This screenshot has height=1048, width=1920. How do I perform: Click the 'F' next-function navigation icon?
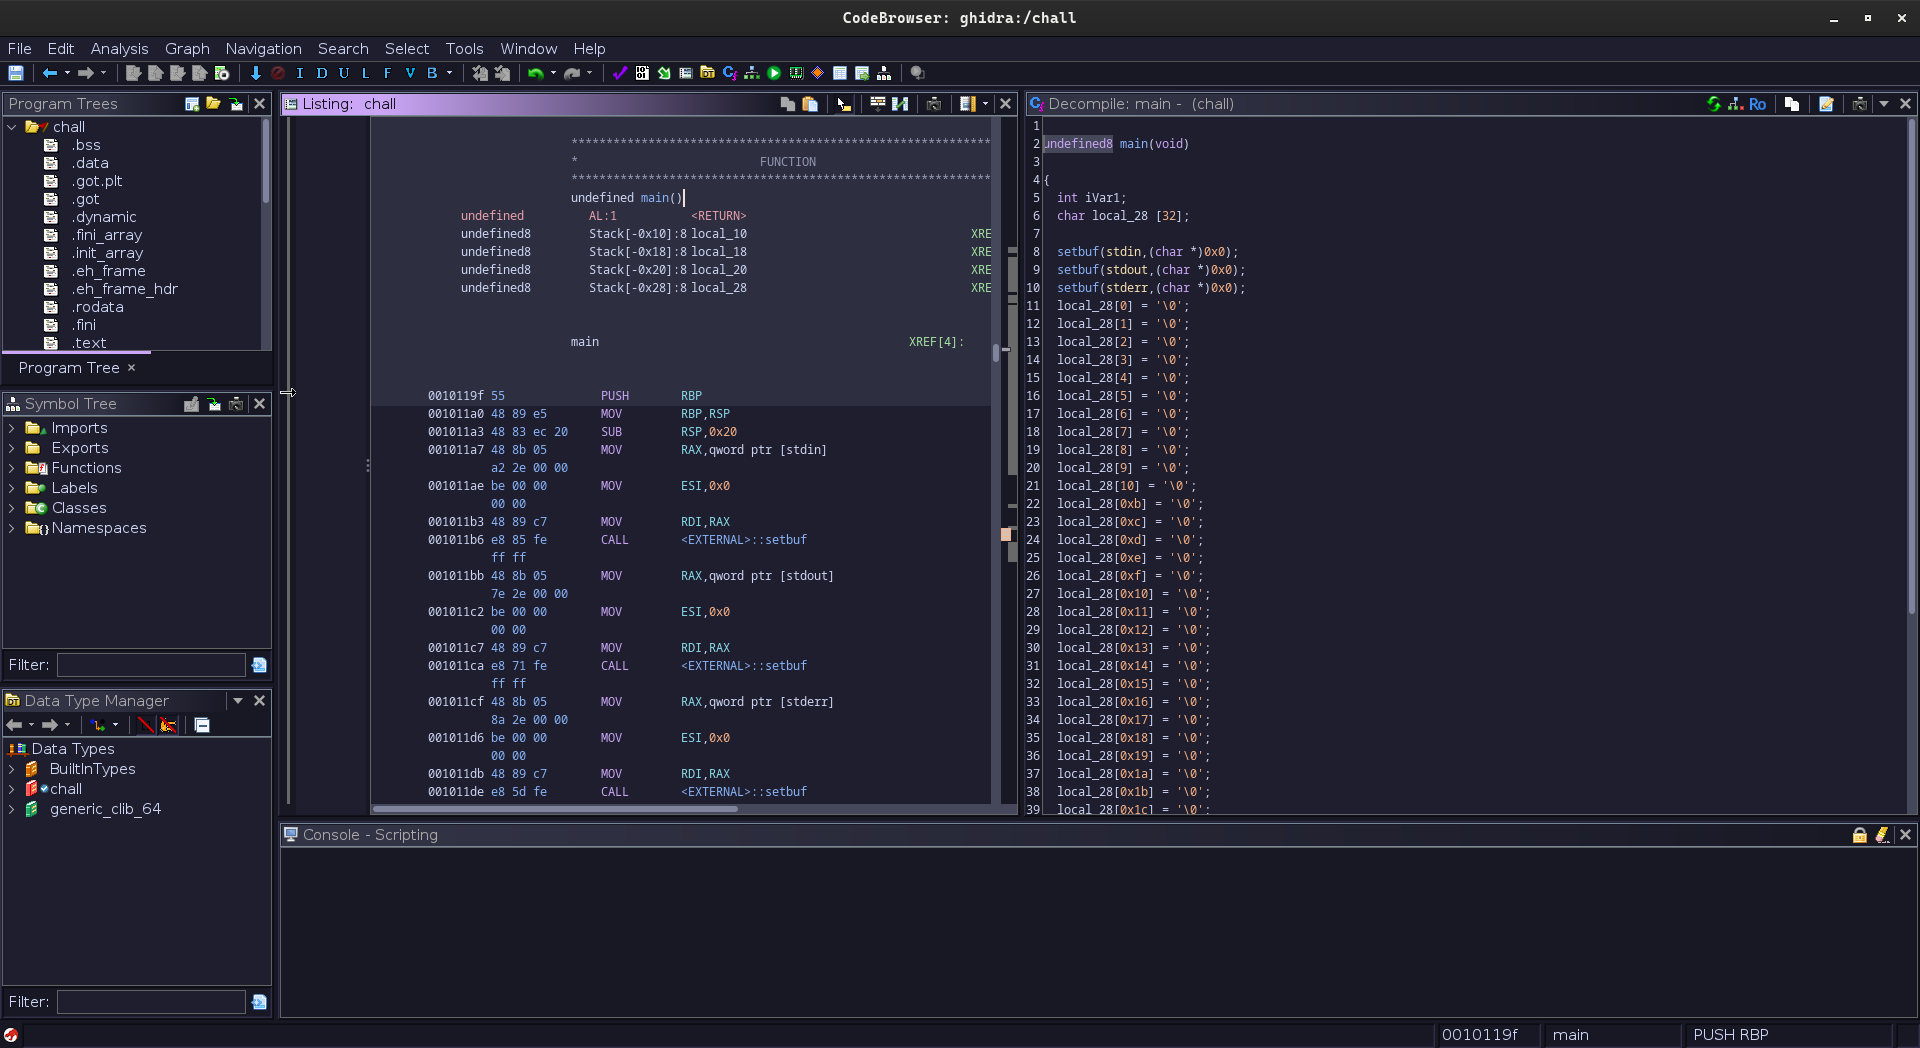click(x=388, y=73)
